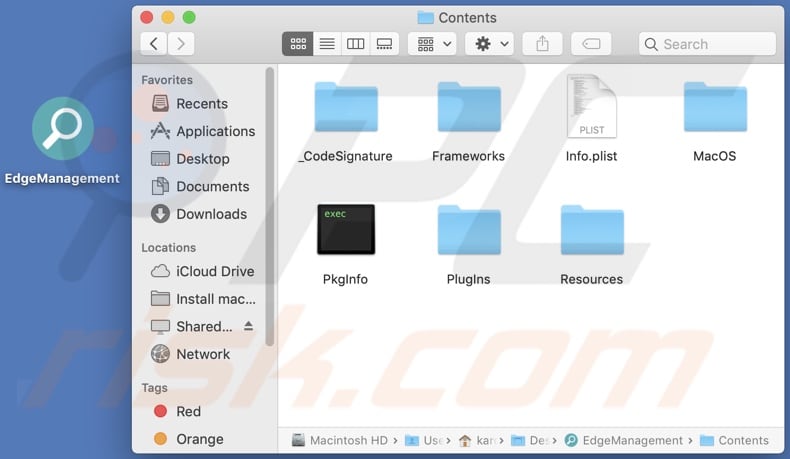Select the PkgInfo exec file
The height and width of the screenshot is (459, 790).
[346, 230]
